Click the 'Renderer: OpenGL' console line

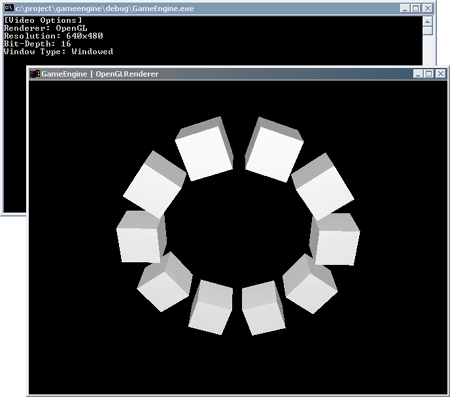click(x=46, y=28)
